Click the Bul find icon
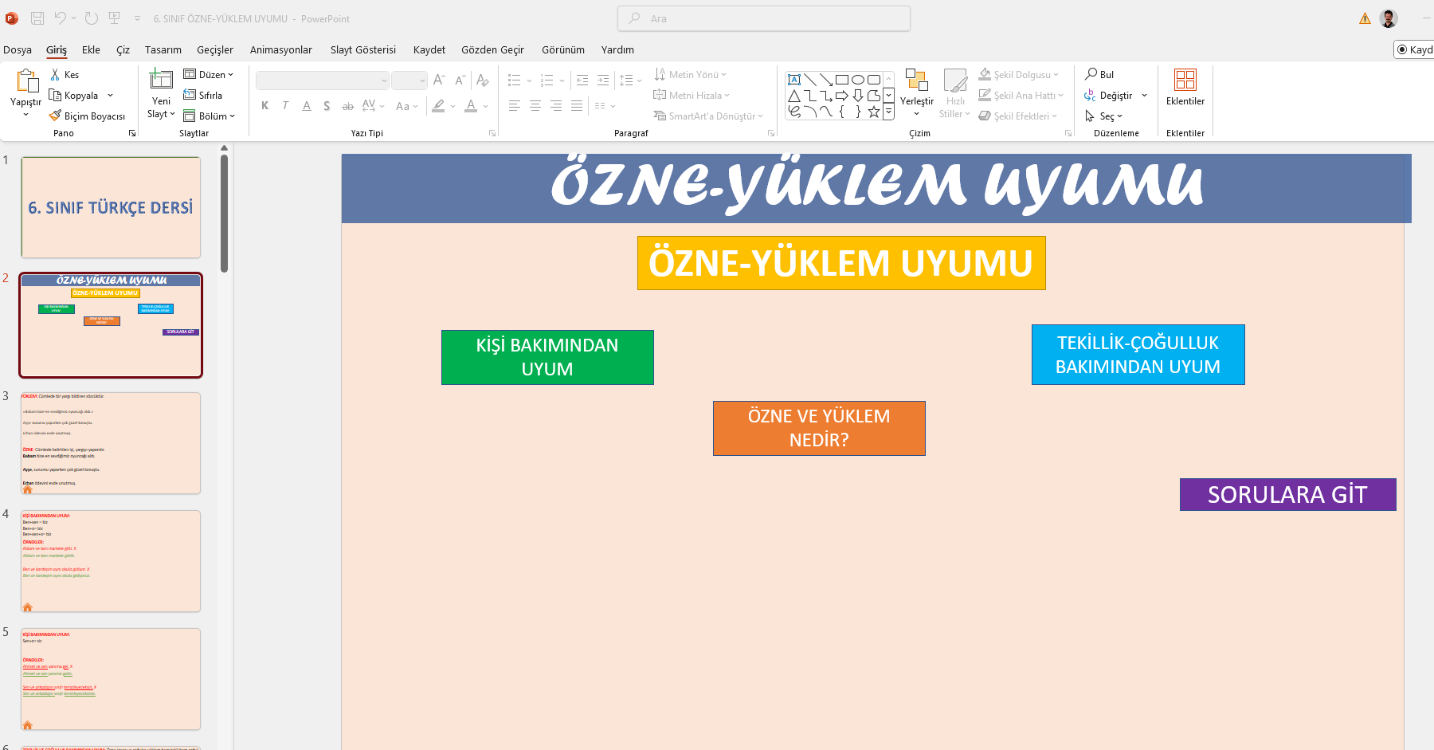The width and height of the screenshot is (1434, 750). coord(1091,75)
